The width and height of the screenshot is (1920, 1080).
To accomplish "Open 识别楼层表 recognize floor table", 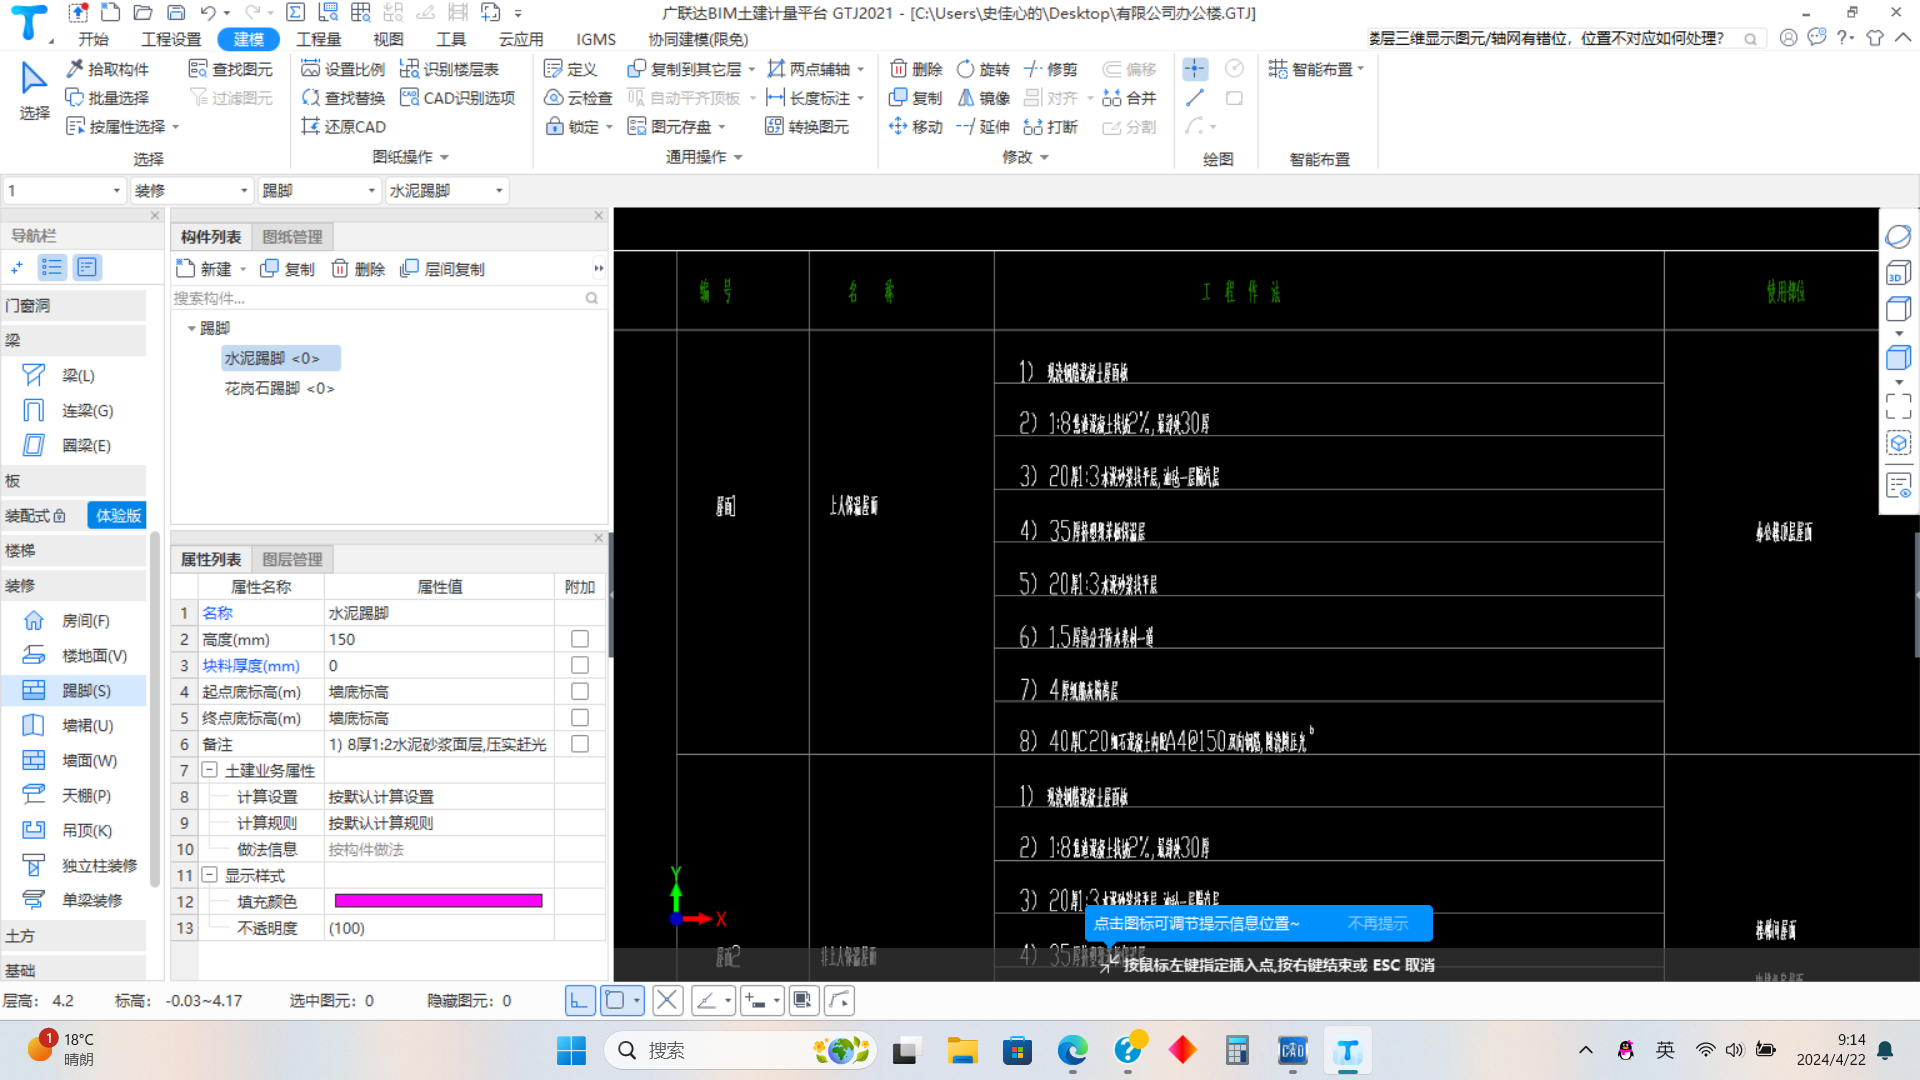I will pos(449,69).
